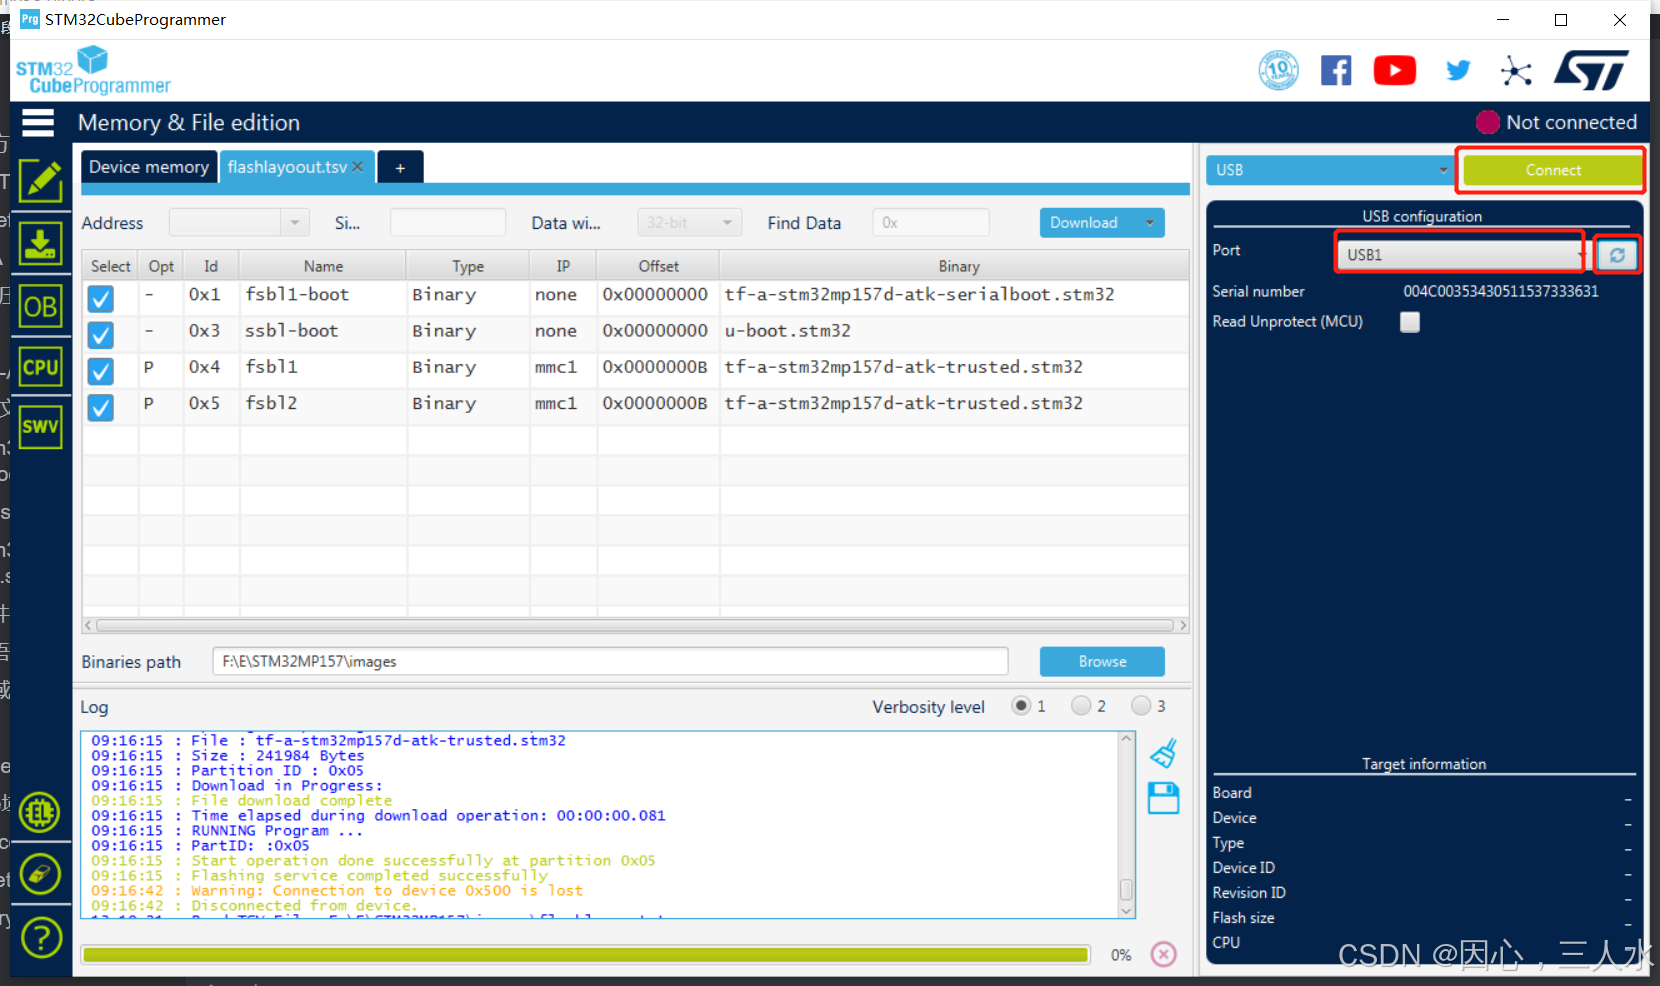Image resolution: width=1660 pixels, height=986 pixels.
Task: Open the 32-bit data width dropdown
Action: (x=690, y=223)
